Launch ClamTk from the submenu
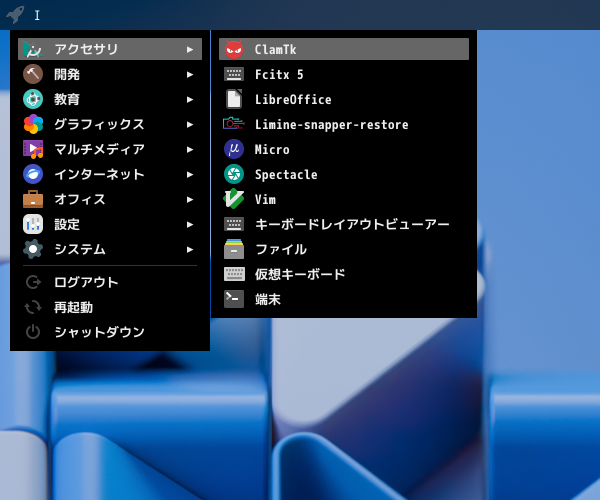This screenshot has height=500, width=600. [x=344, y=49]
